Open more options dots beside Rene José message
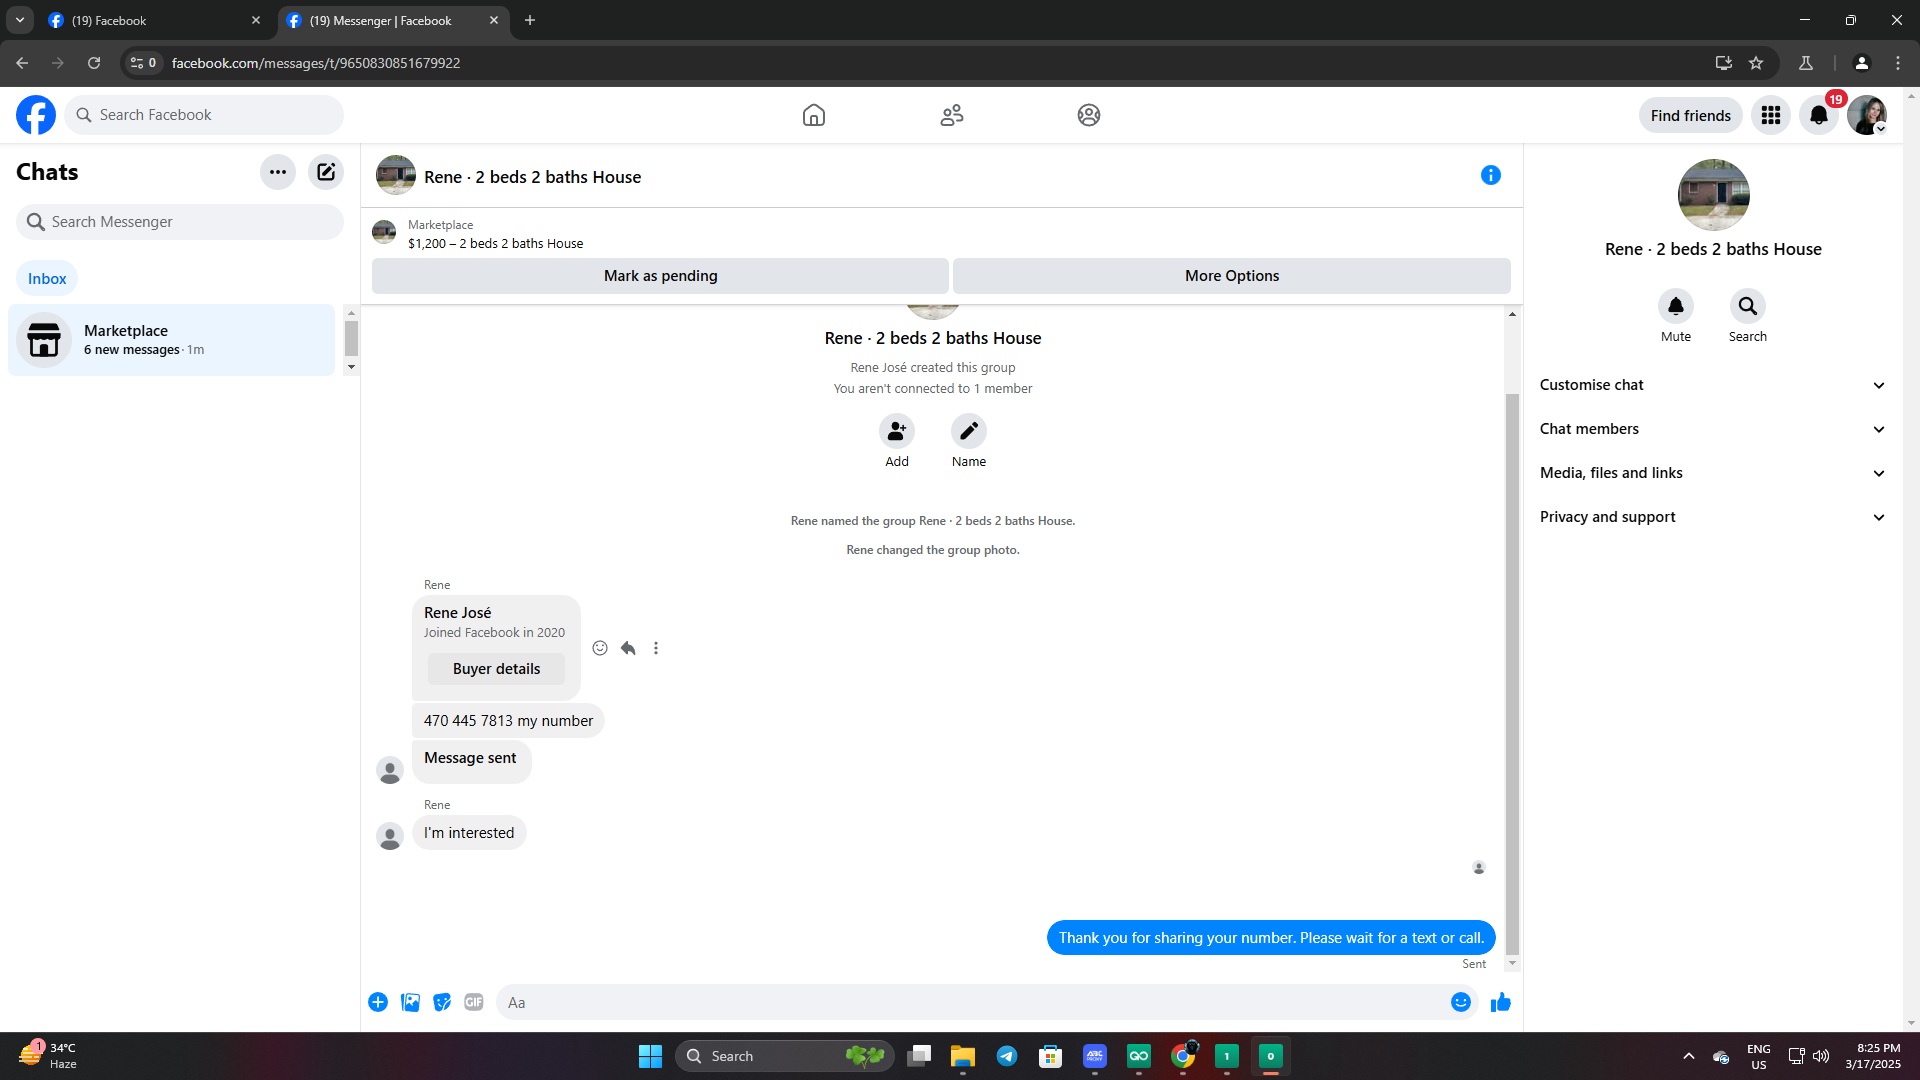 (x=656, y=648)
